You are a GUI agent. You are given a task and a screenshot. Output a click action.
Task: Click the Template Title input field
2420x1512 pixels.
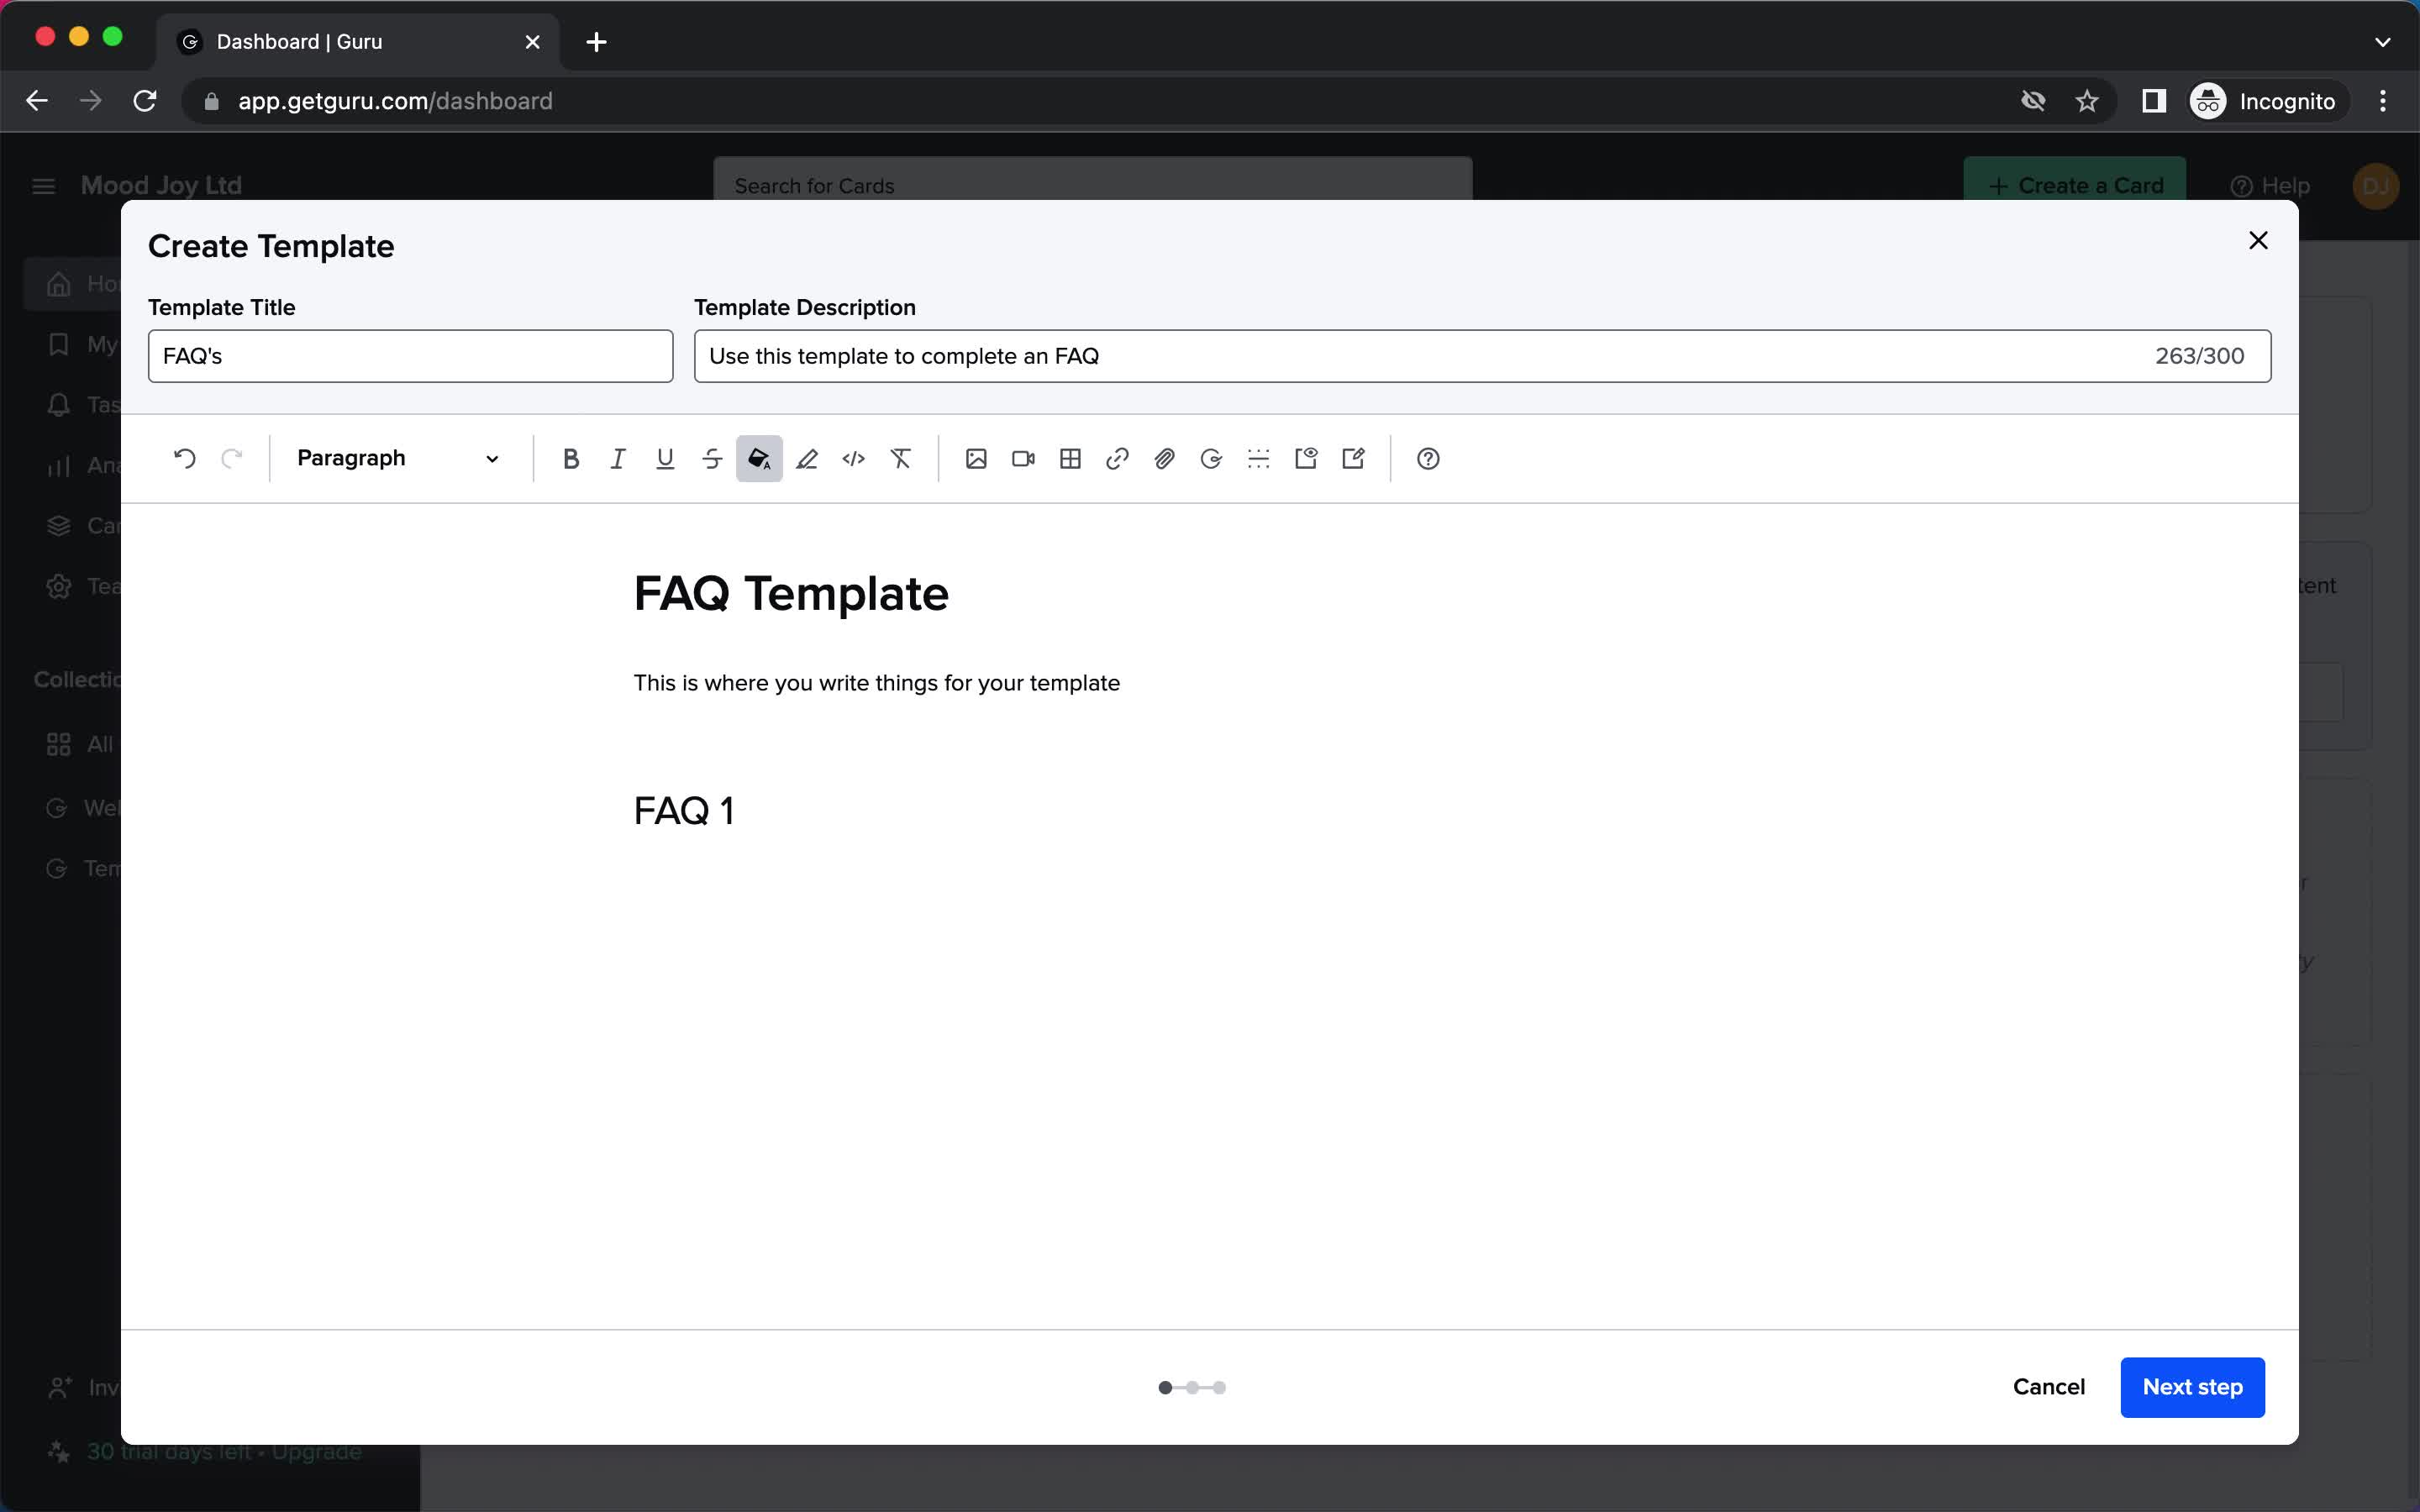[409, 355]
